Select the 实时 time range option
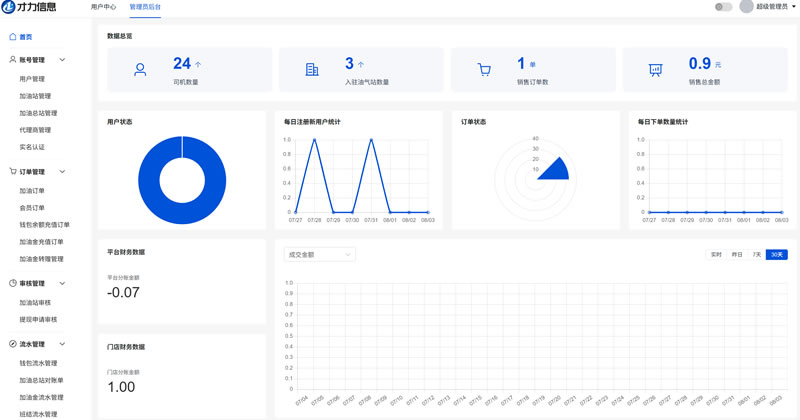Image resolution: width=800 pixels, height=420 pixels. coord(716,254)
